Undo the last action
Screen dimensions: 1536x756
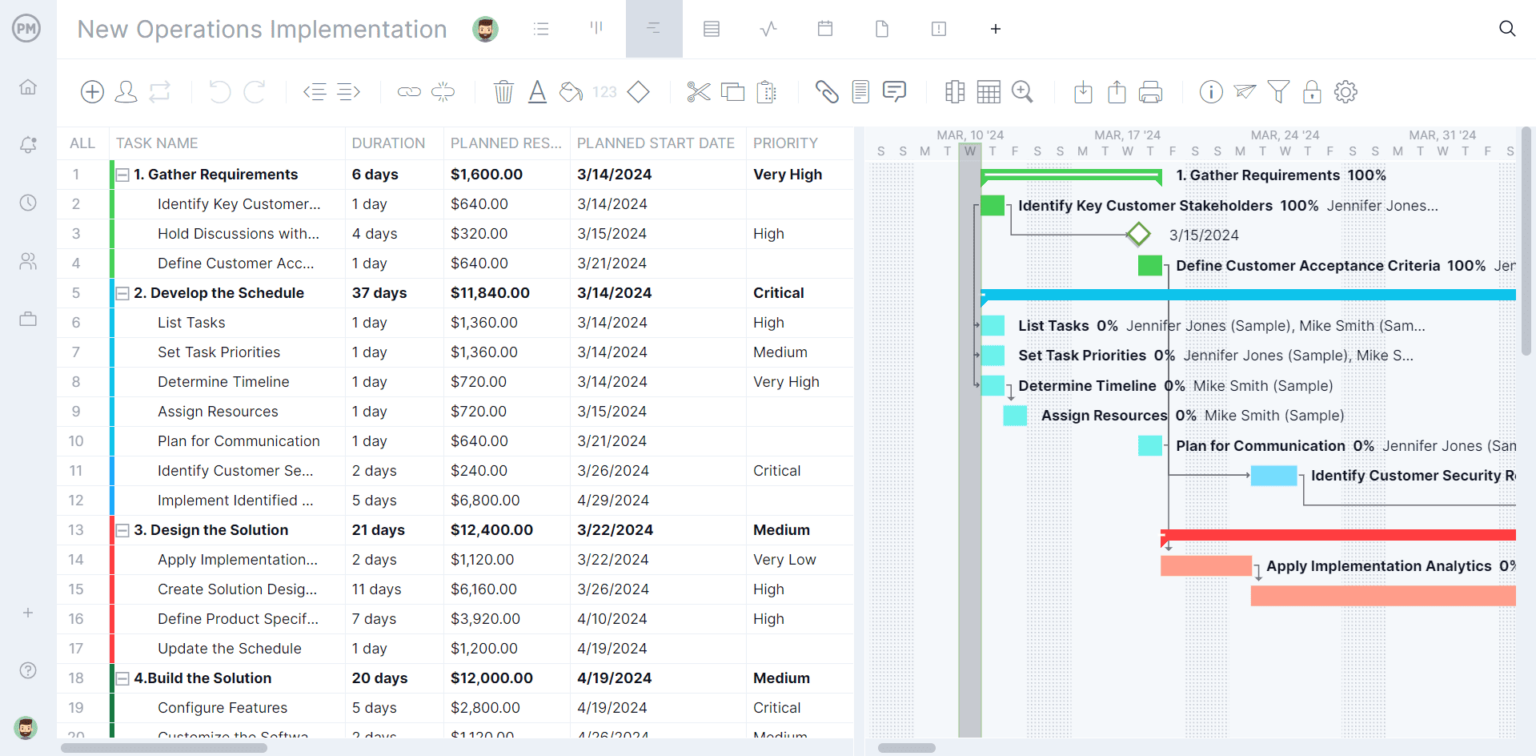[x=219, y=91]
